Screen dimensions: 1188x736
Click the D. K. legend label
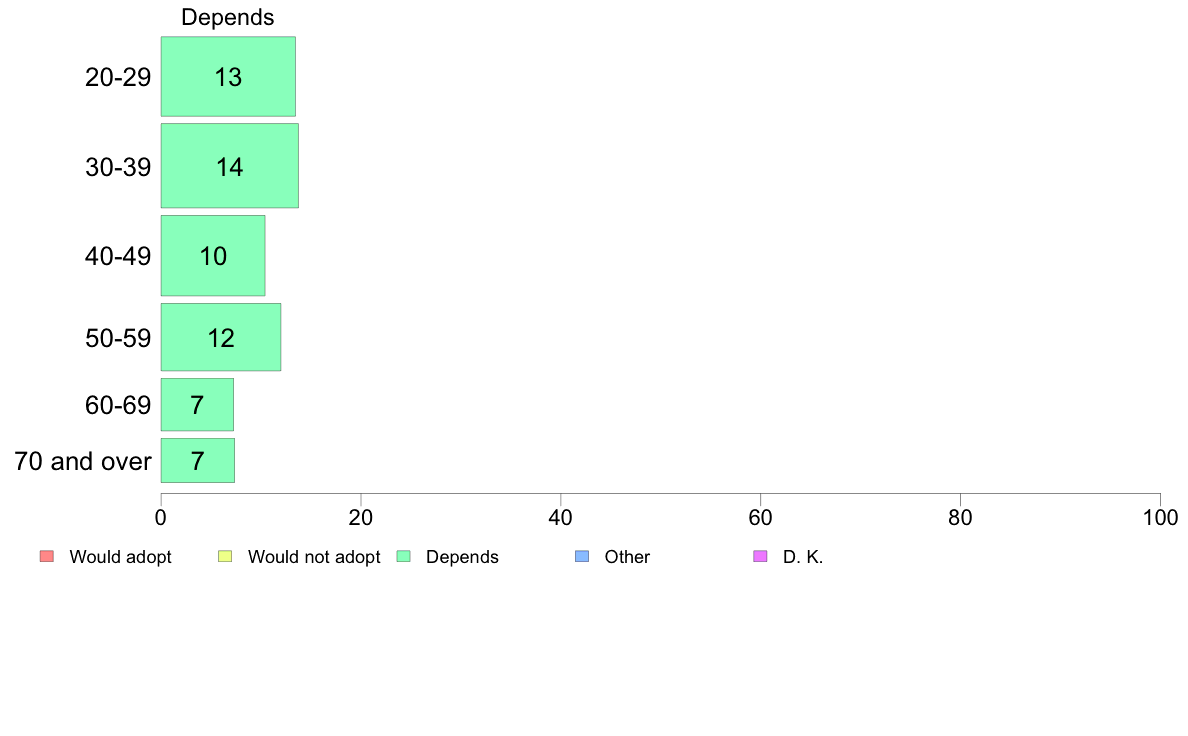(x=803, y=557)
